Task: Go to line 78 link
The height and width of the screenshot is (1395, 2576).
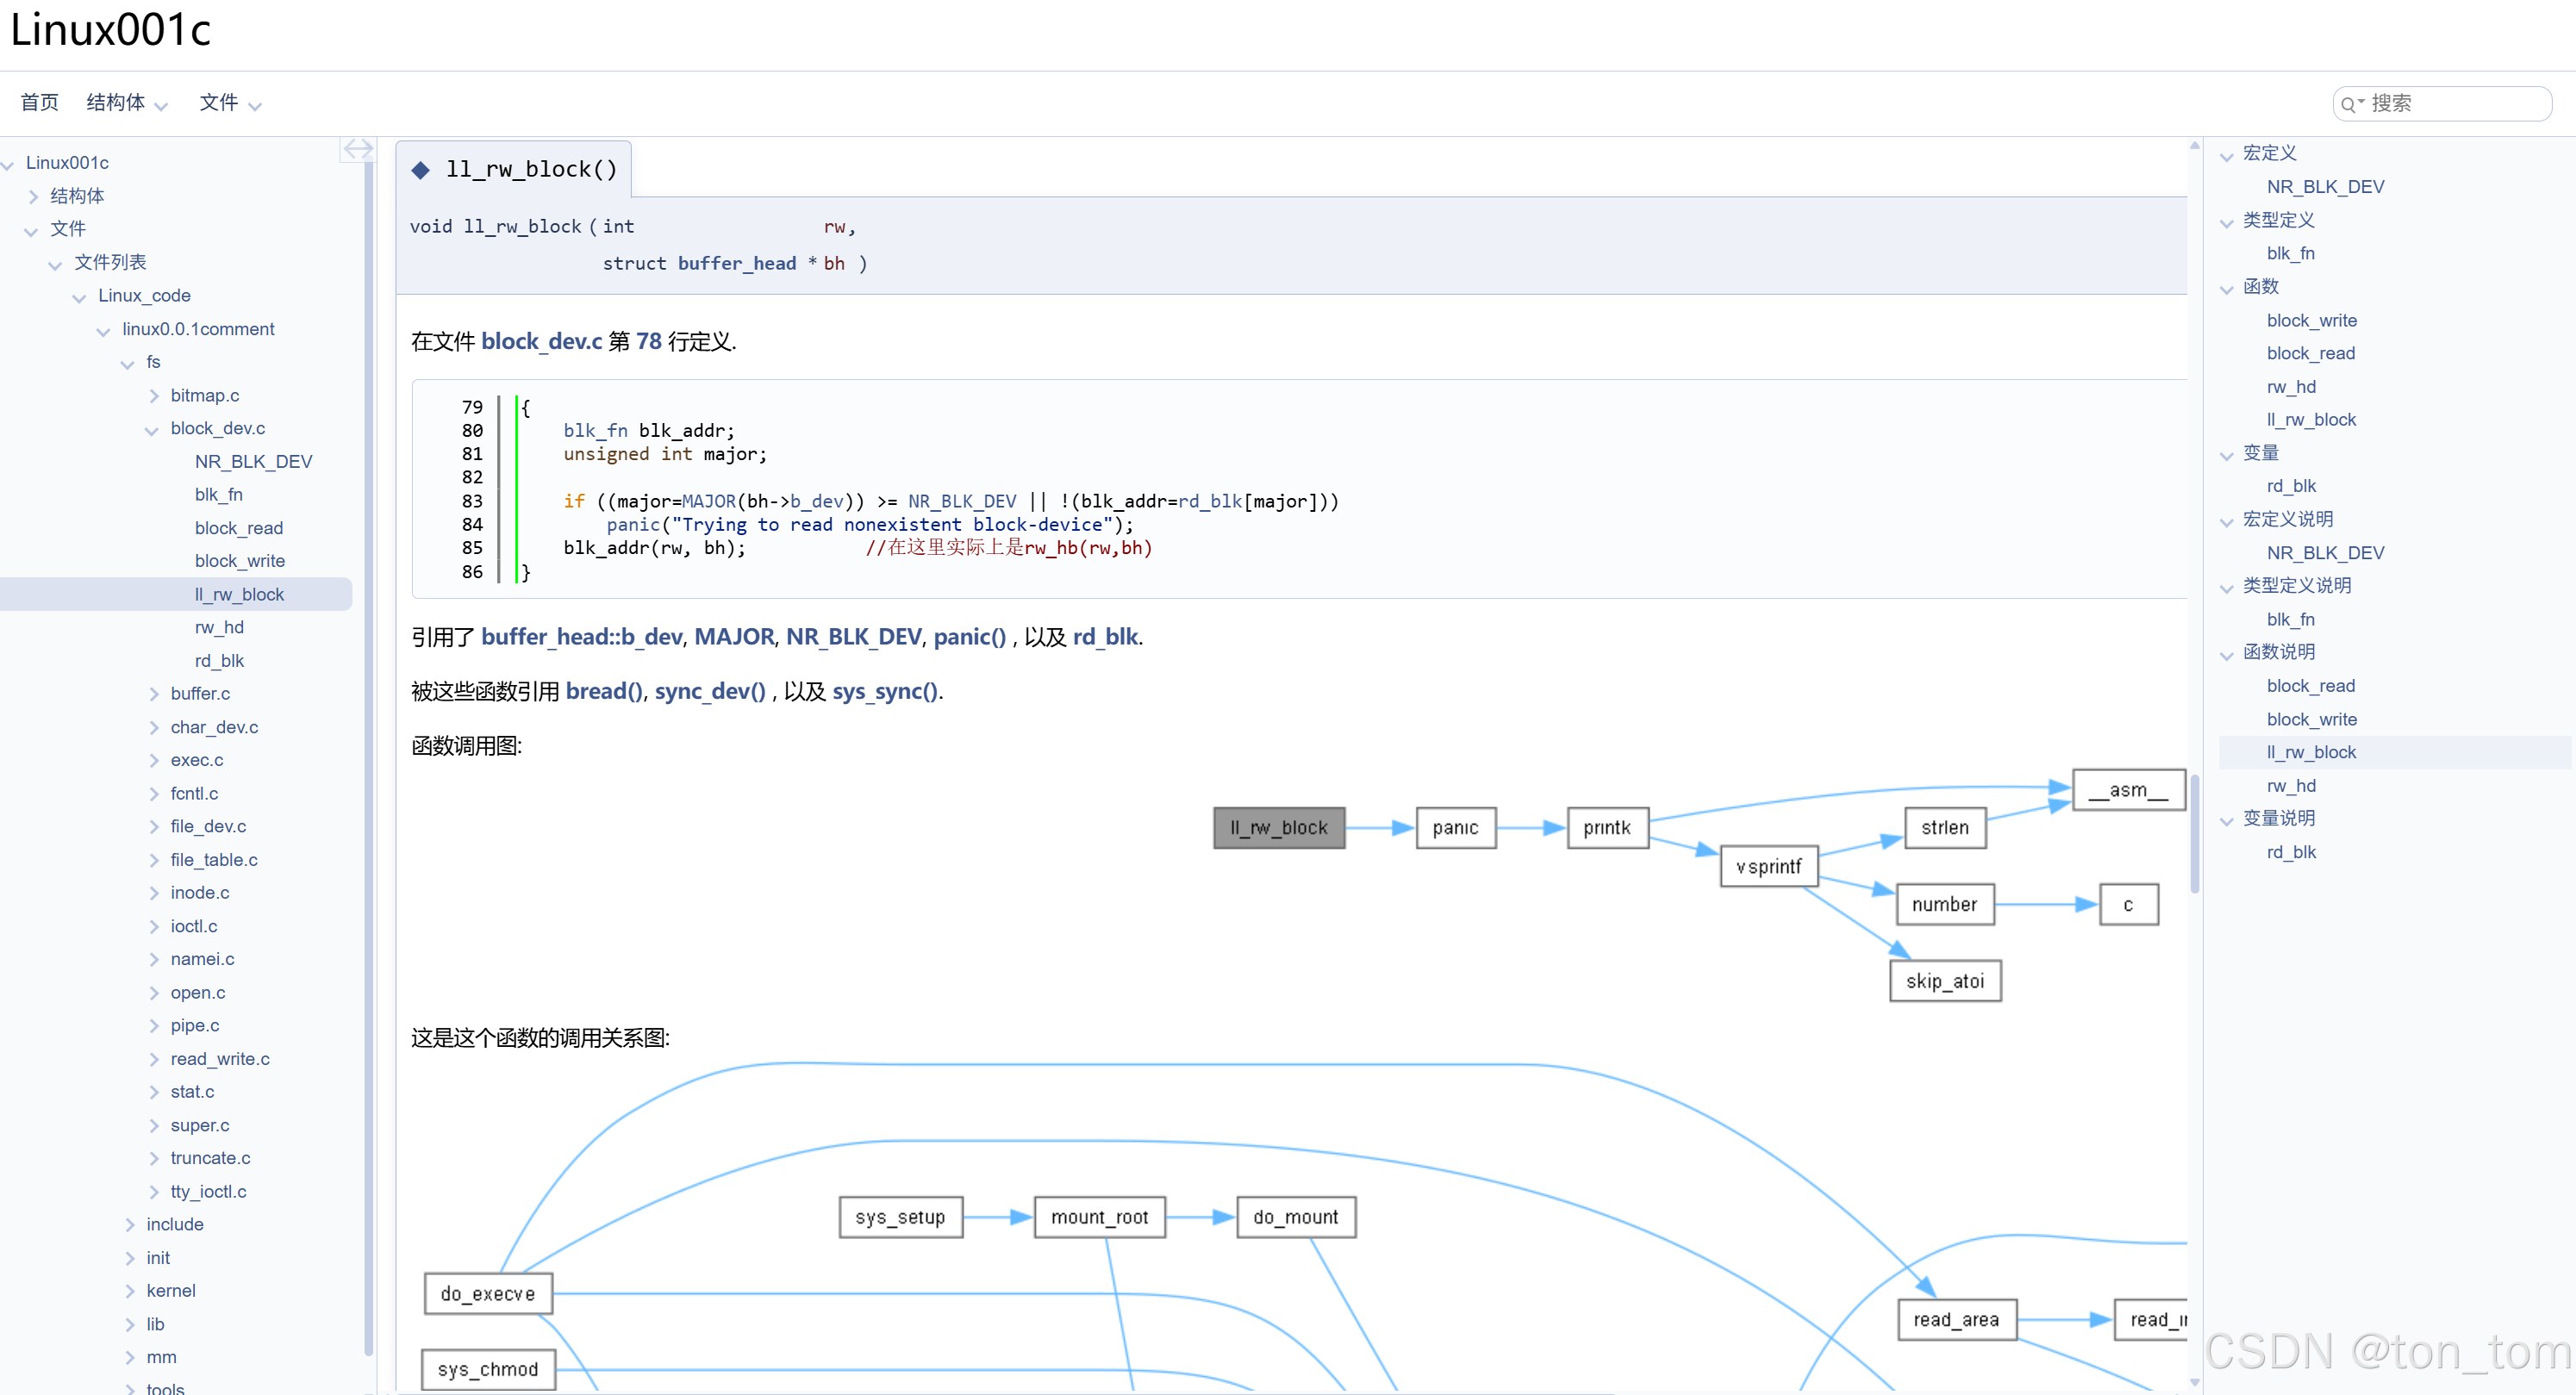Action: tap(649, 341)
